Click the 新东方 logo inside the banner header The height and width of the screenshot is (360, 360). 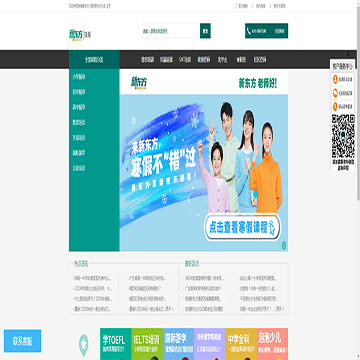pos(139,83)
